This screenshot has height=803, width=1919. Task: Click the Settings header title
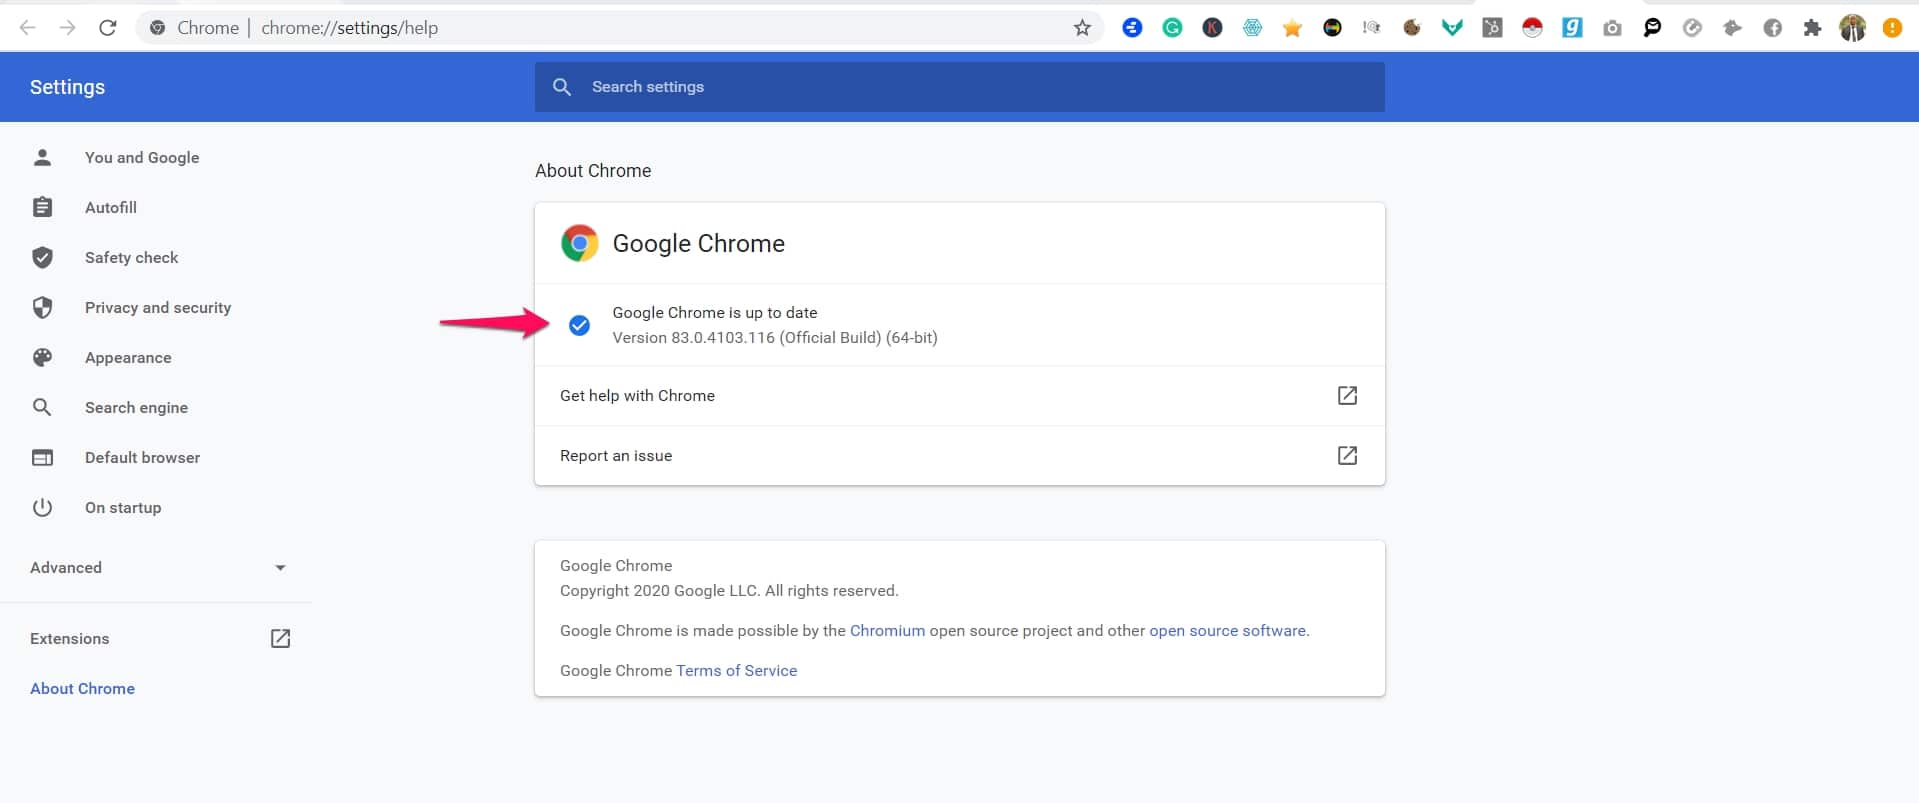point(67,87)
